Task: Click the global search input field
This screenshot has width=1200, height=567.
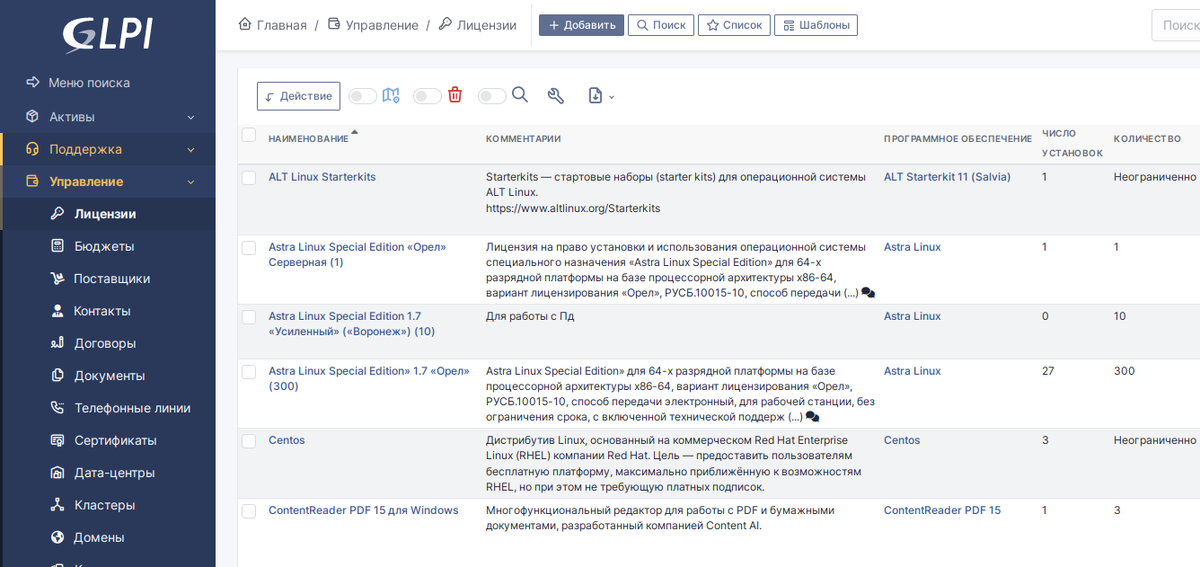Action: (1176, 25)
